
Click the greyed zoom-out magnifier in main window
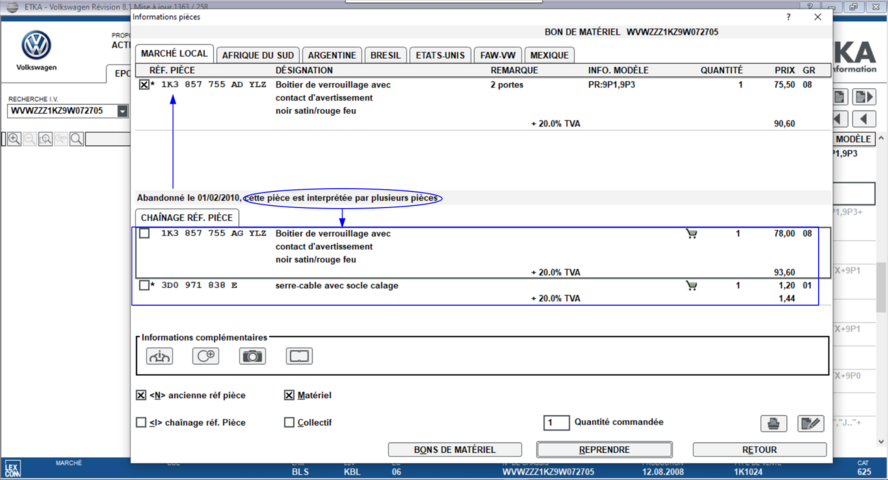(30, 139)
